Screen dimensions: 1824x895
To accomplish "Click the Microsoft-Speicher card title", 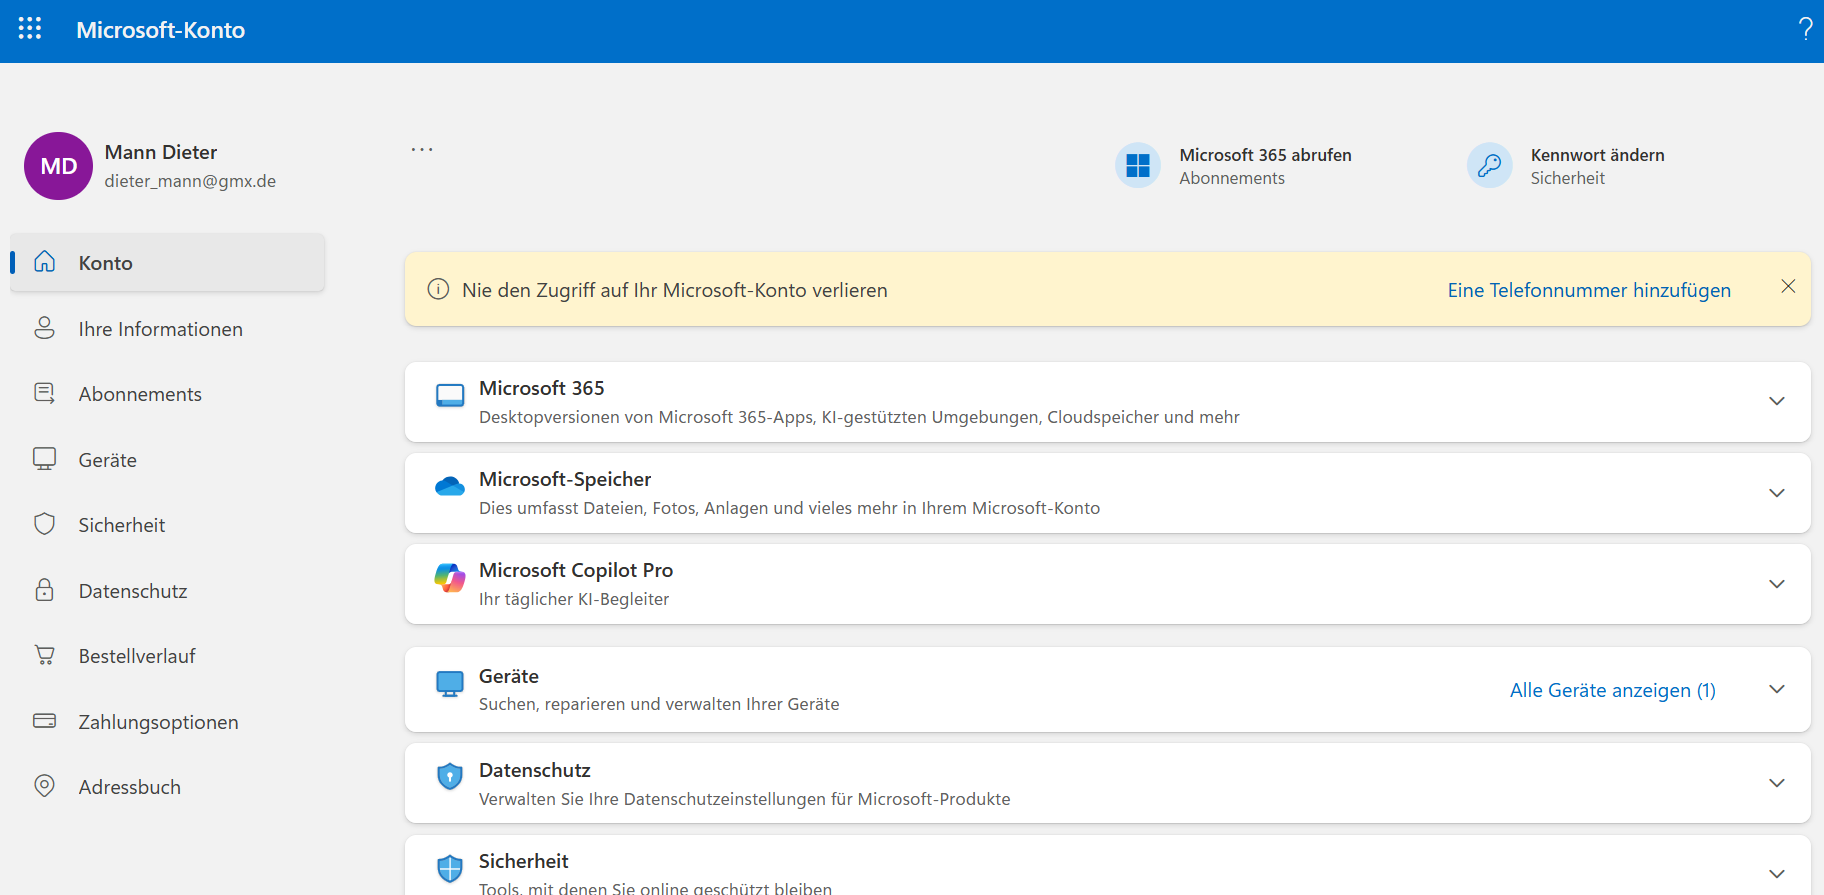I will (x=565, y=479).
